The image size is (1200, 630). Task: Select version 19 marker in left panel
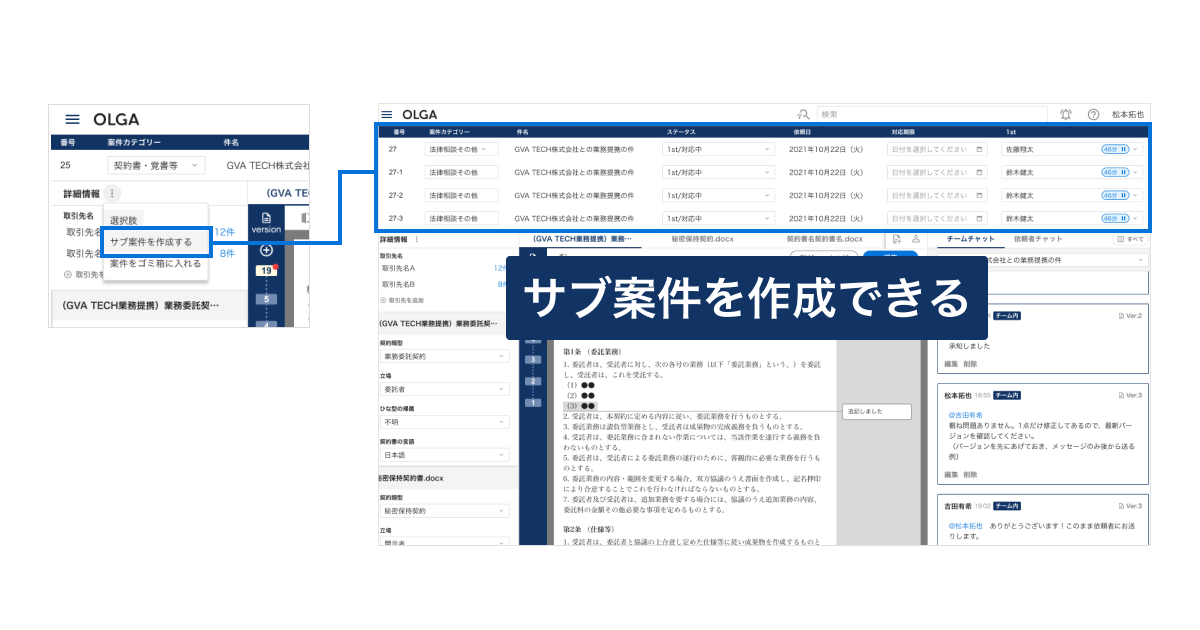[x=266, y=271]
